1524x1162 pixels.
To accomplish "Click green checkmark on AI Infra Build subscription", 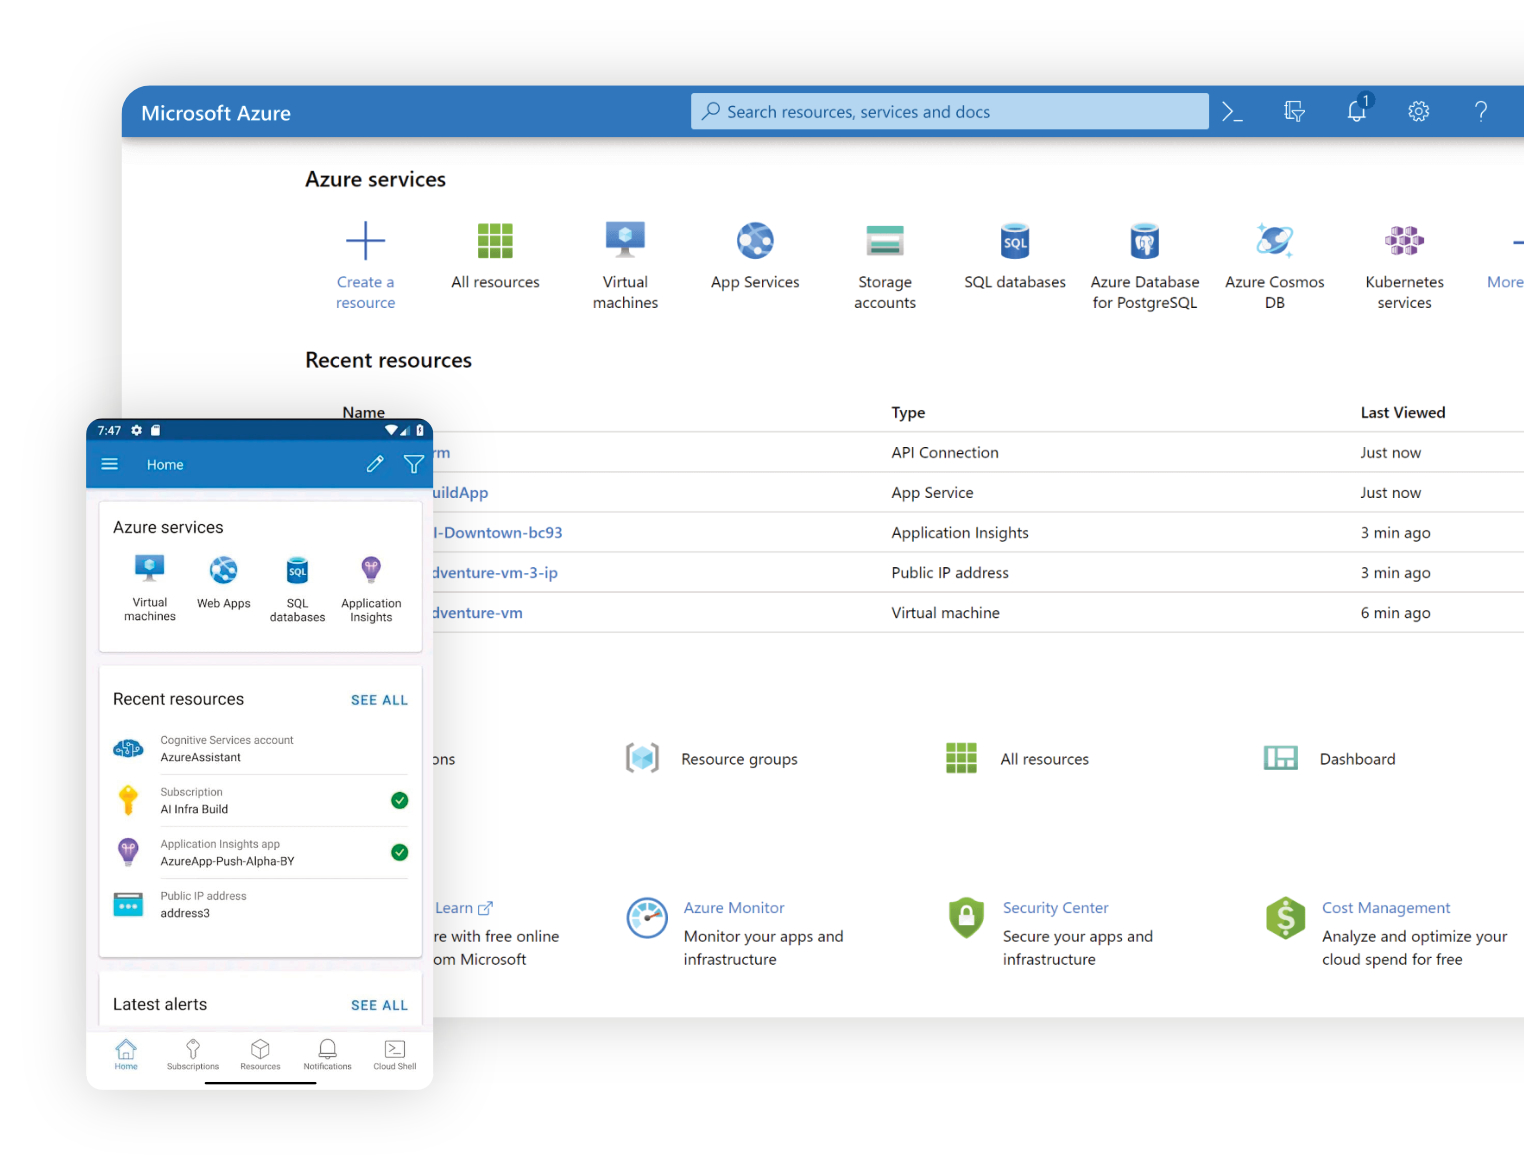I will (x=399, y=800).
